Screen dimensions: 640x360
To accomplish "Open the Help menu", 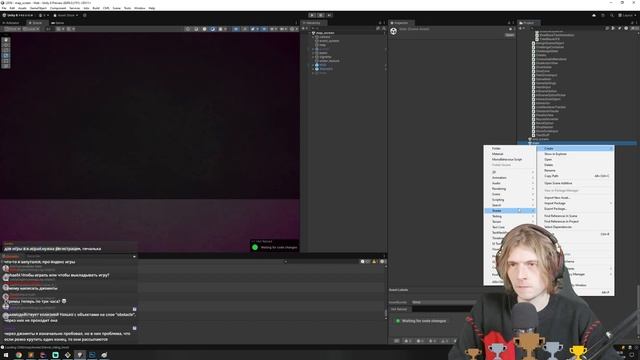I will tap(152, 8).
